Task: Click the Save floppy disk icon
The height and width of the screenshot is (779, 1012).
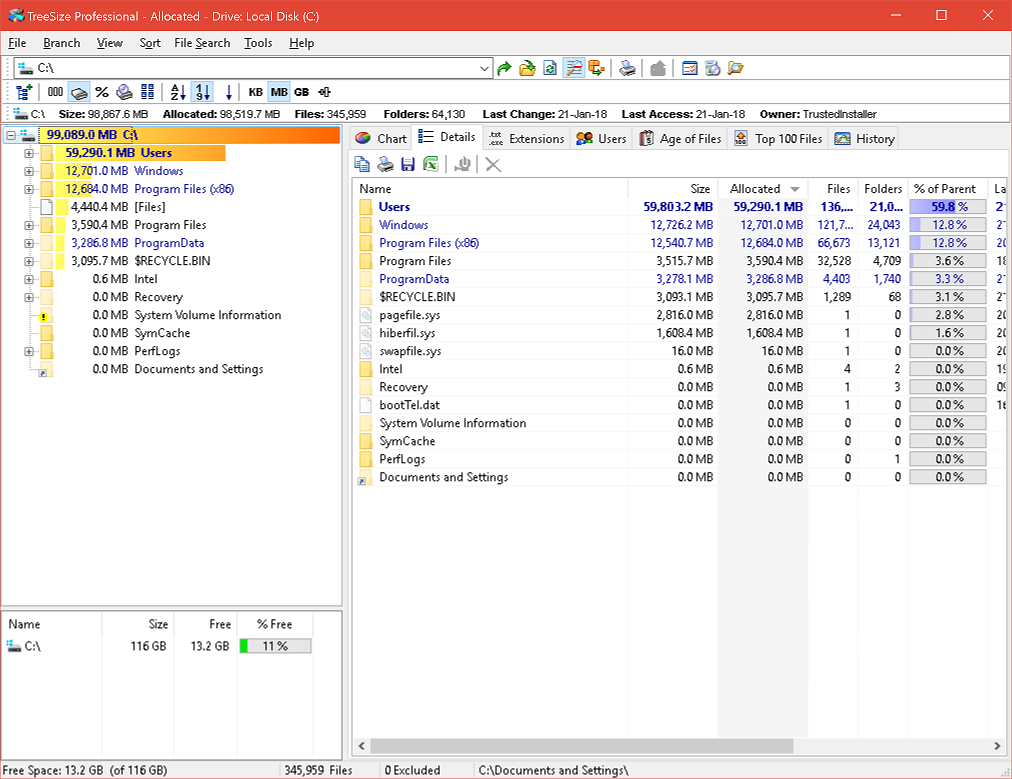Action: point(408,164)
